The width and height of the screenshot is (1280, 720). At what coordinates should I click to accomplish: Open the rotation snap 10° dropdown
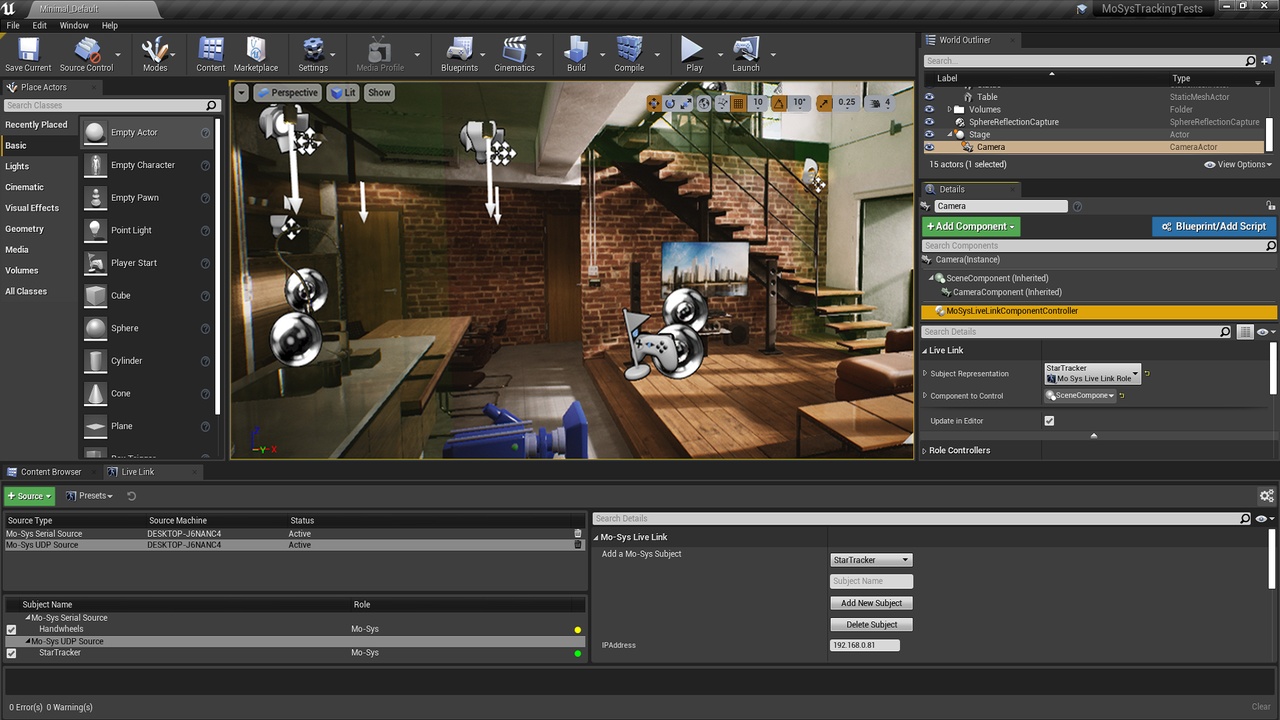pos(799,103)
